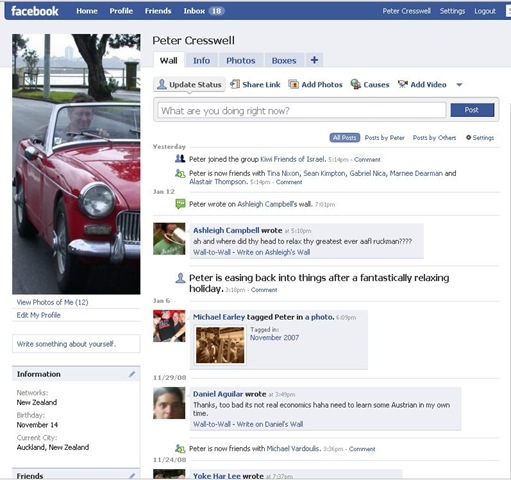
Task: Click friends icon beside Michael Vardoulis post
Action: point(180,448)
